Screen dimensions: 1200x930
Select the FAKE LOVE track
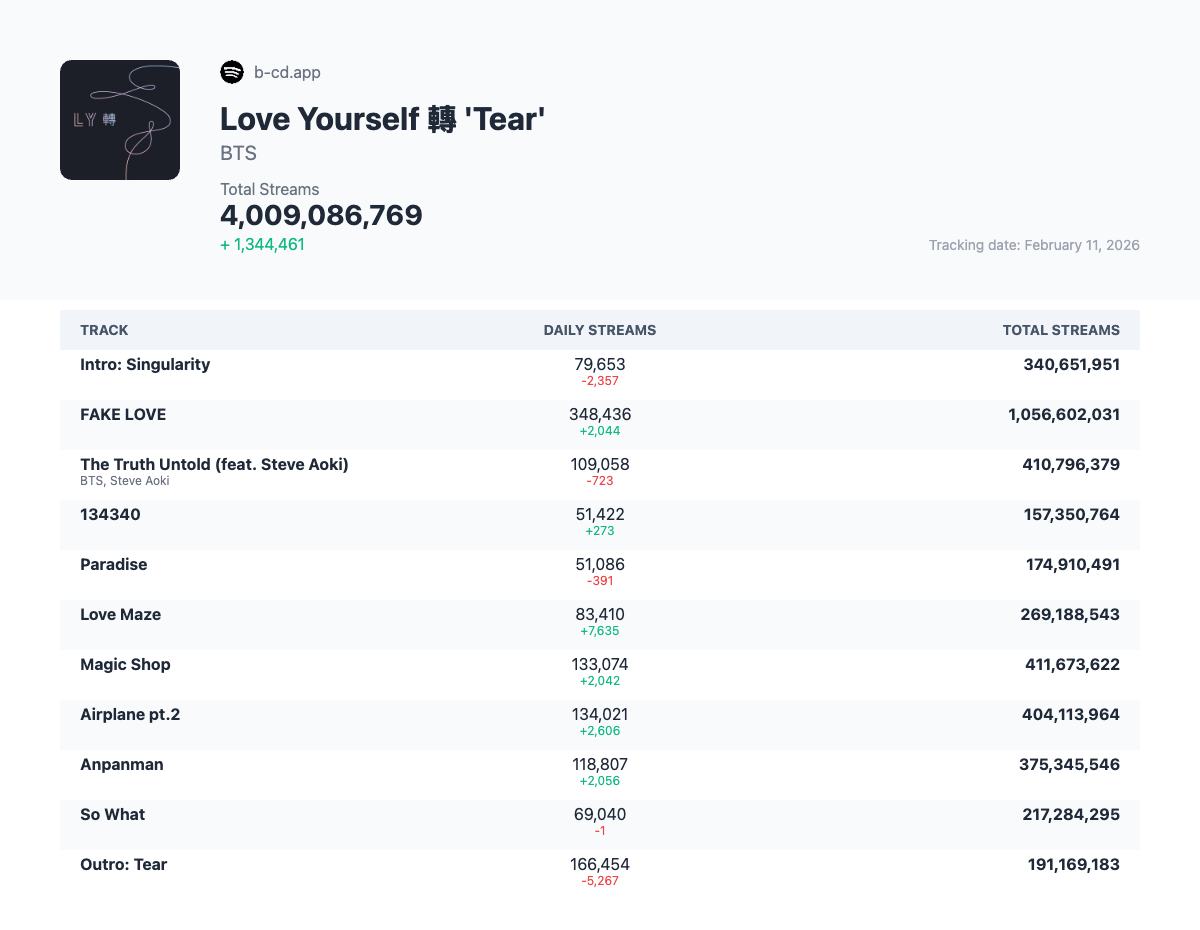pos(123,415)
